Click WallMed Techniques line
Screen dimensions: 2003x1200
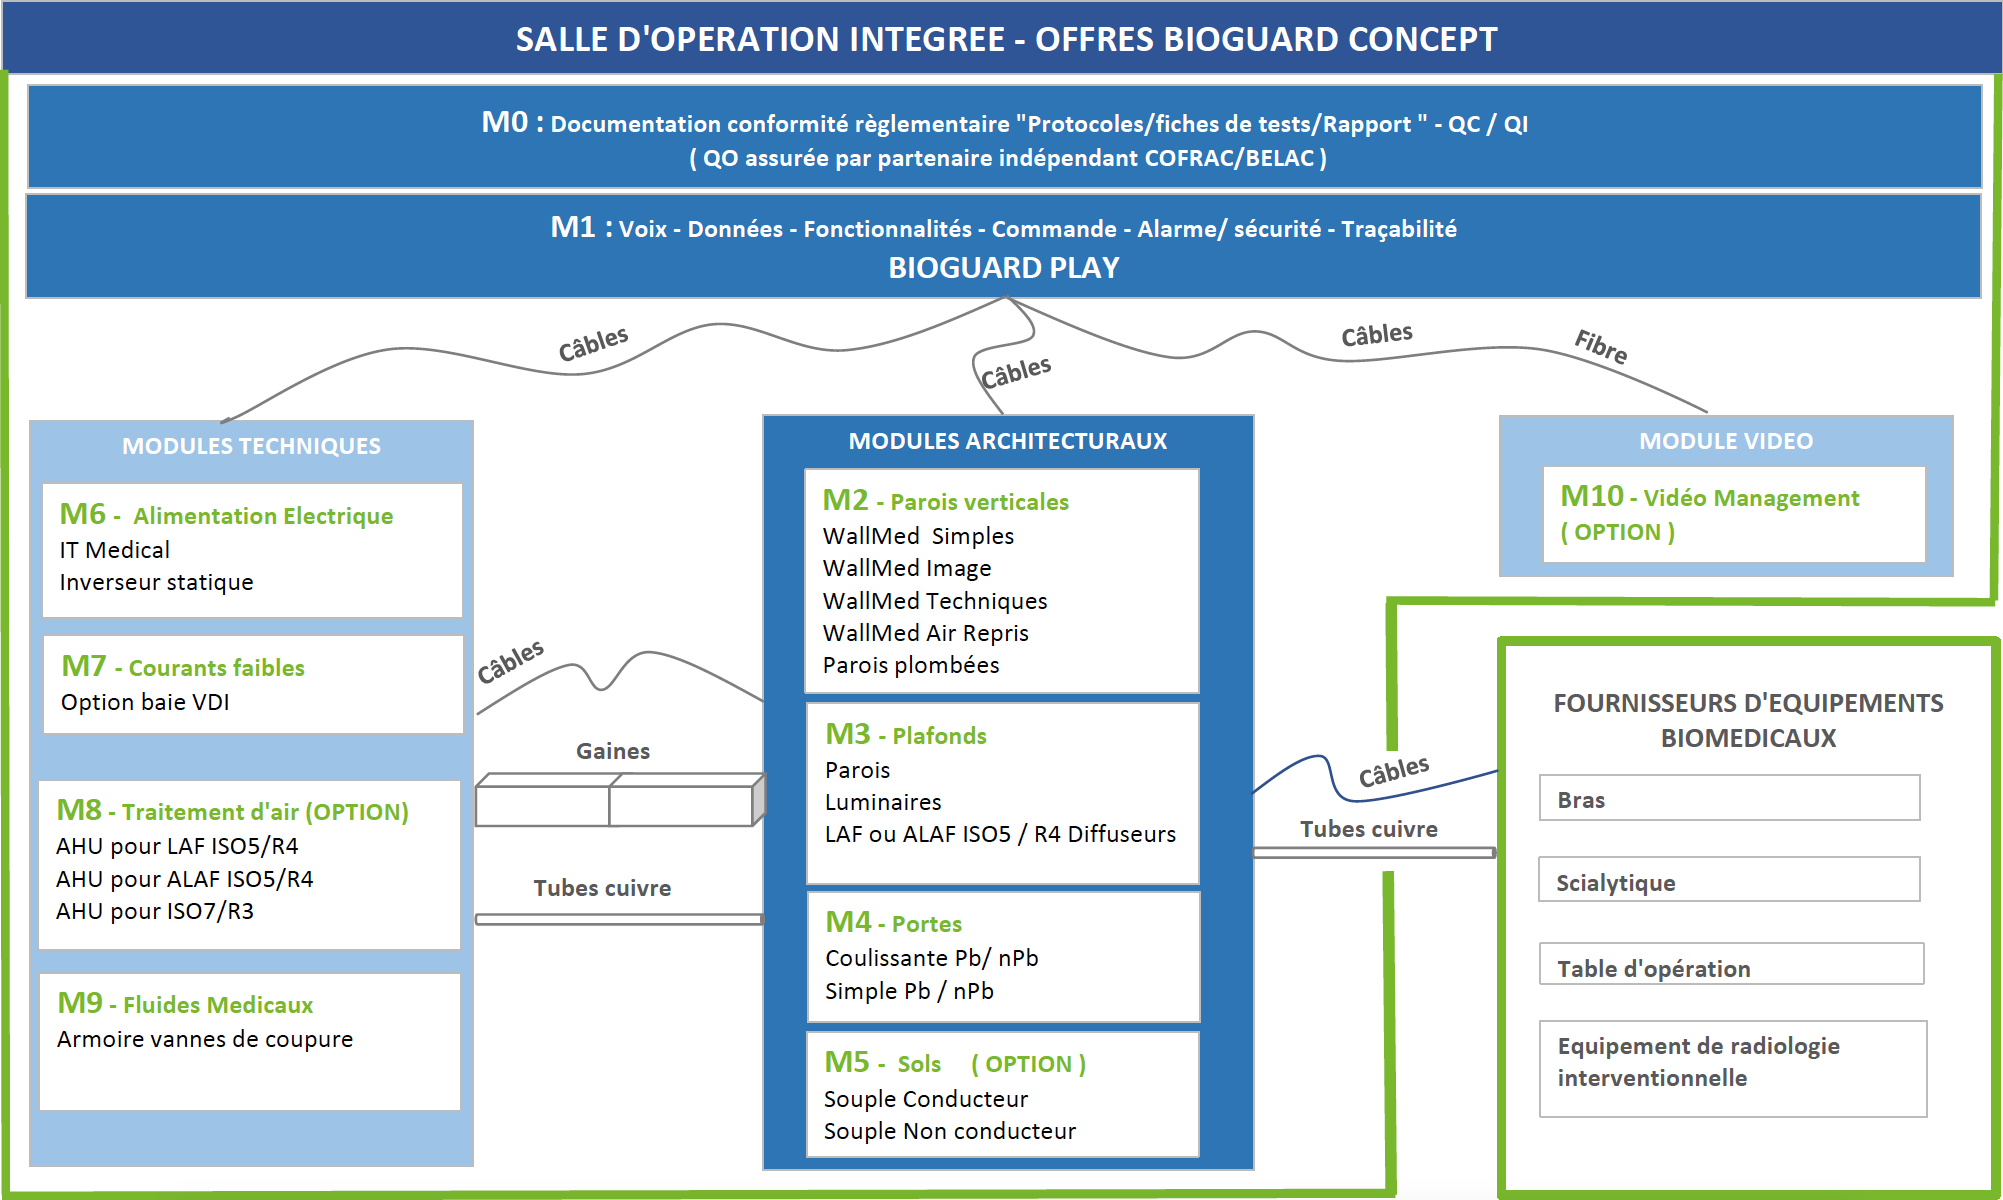(935, 601)
